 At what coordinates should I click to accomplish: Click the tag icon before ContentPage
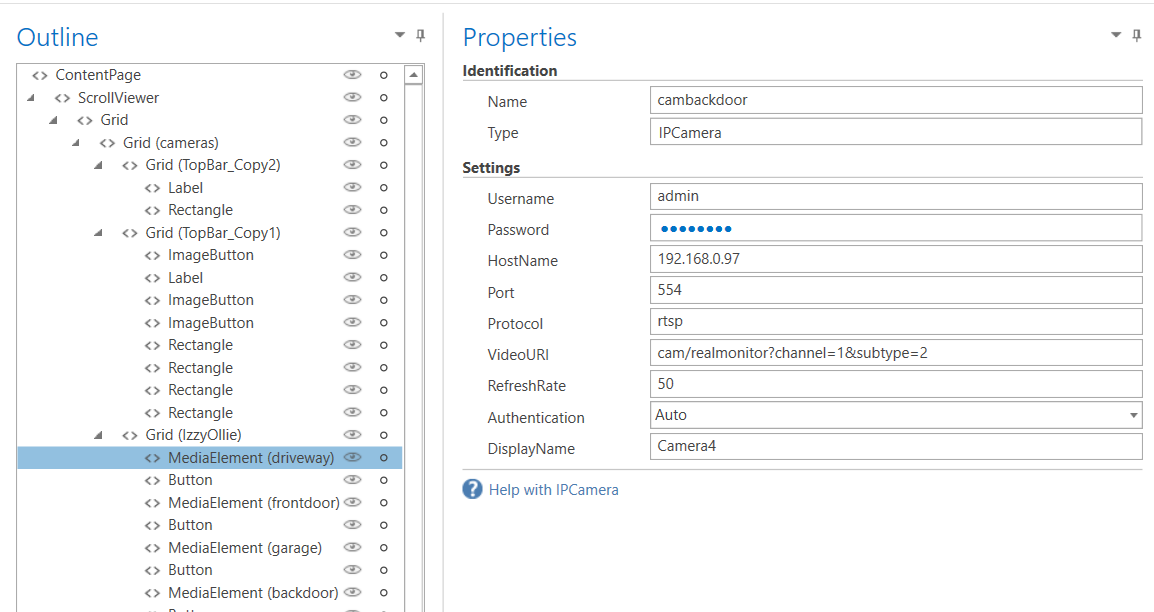click(x=40, y=76)
